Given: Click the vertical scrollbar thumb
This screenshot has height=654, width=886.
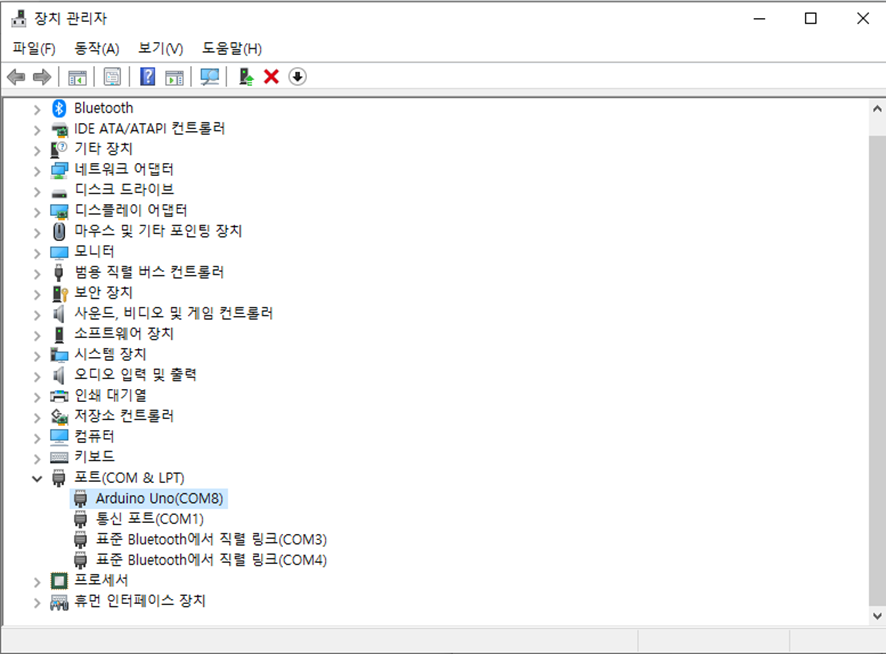Looking at the screenshot, I should (877, 370).
